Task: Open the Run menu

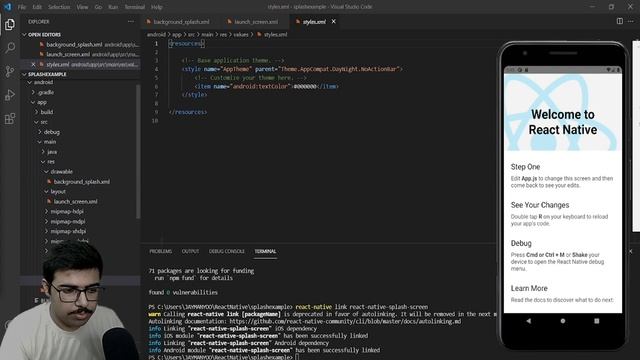Action: 113,7
